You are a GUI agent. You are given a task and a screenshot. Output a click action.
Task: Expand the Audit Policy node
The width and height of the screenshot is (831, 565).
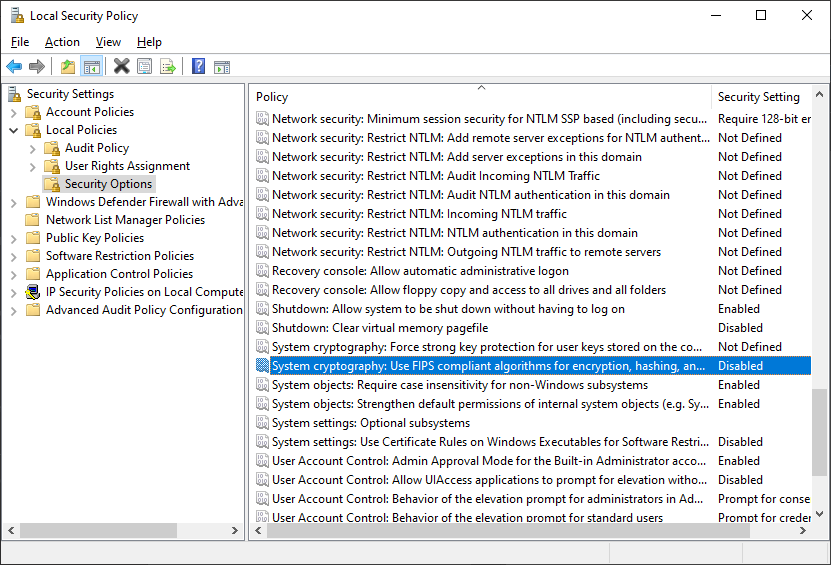pyautogui.click(x=33, y=148)
